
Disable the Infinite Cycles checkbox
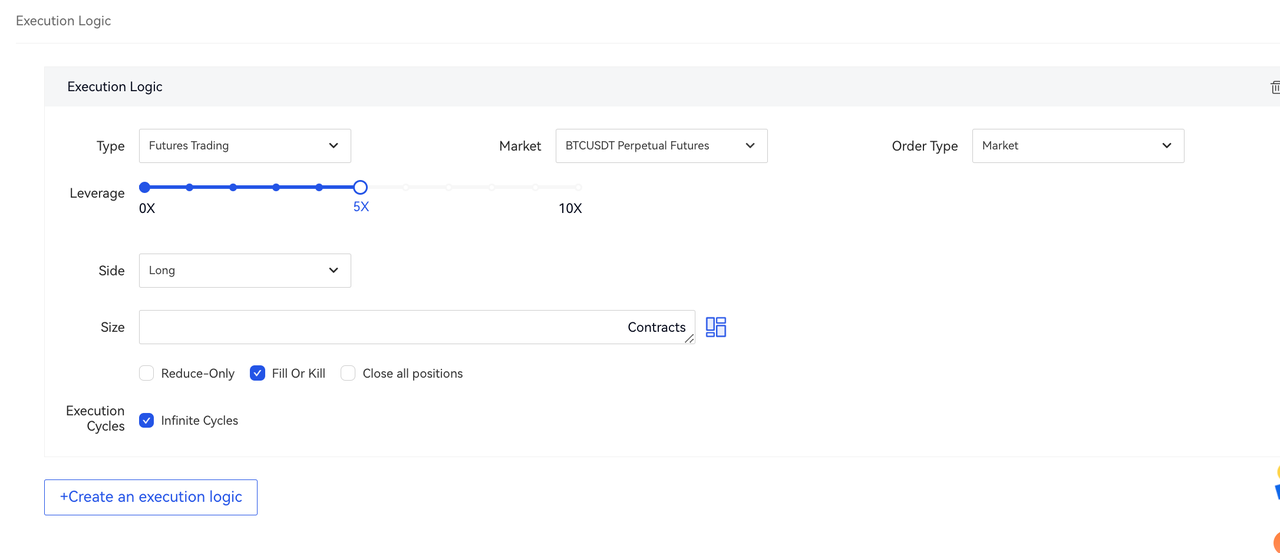point(147,420)
